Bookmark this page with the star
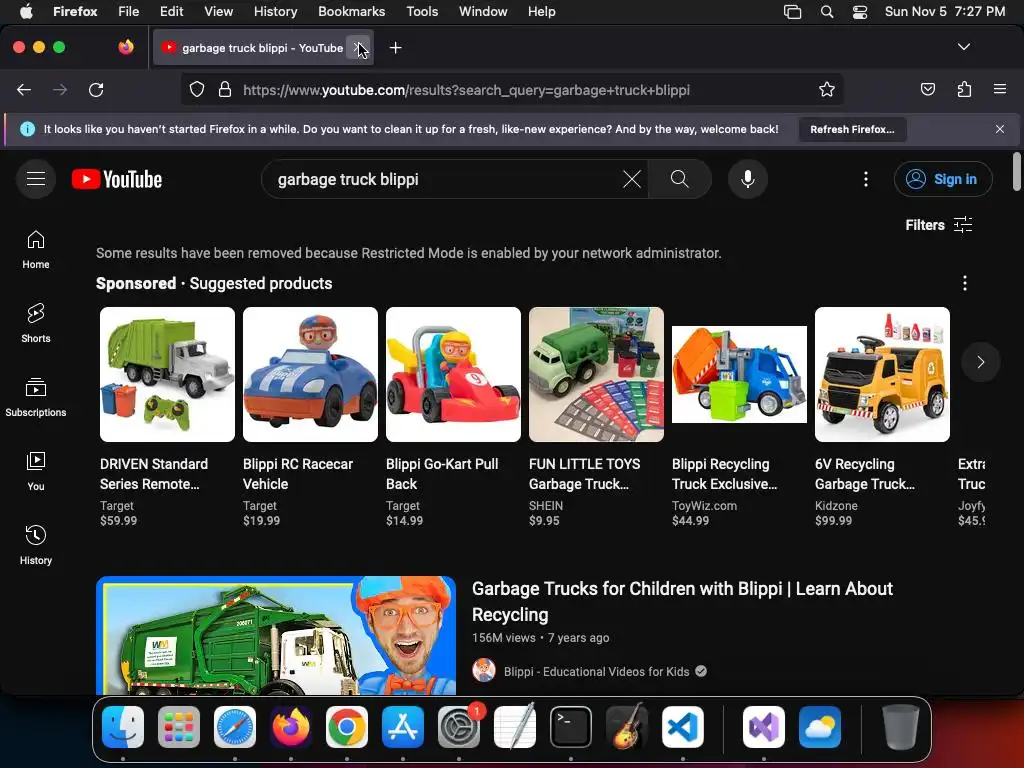1024x768 pixels. (x=827, y=89)
